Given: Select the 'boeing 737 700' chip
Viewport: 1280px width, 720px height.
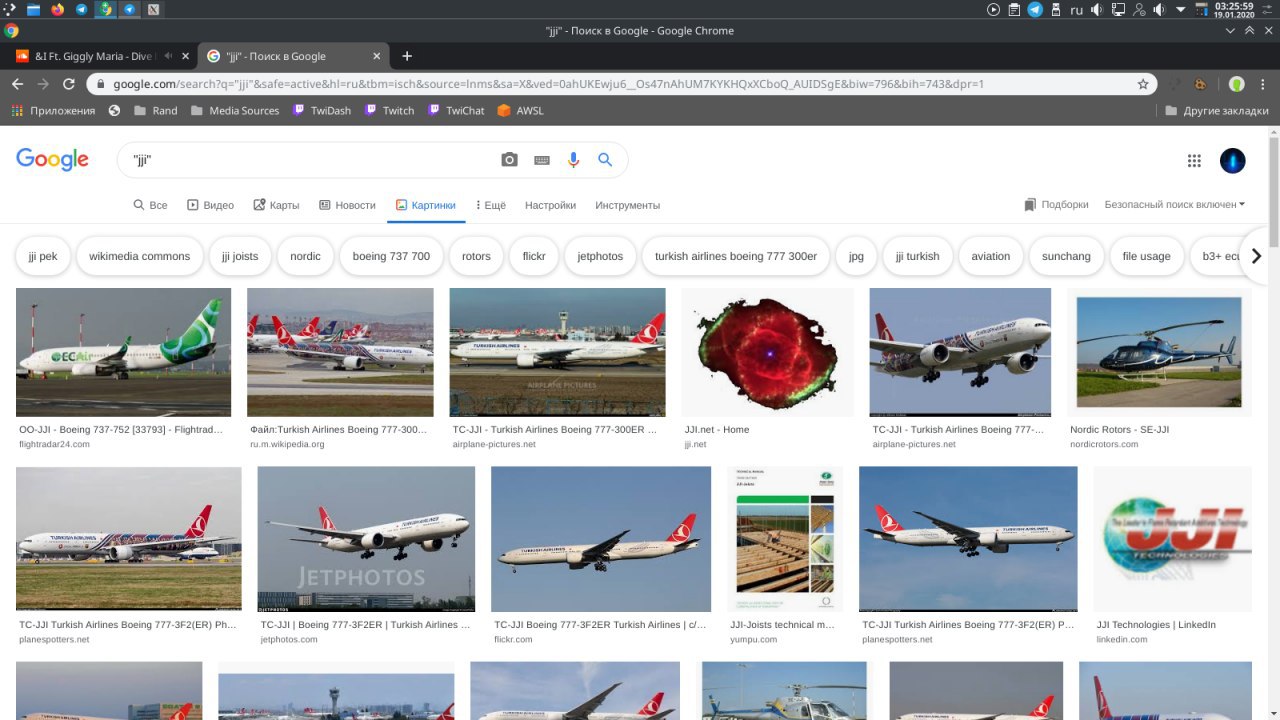Looking at the screenshot, I should click(x=391, y=256).
